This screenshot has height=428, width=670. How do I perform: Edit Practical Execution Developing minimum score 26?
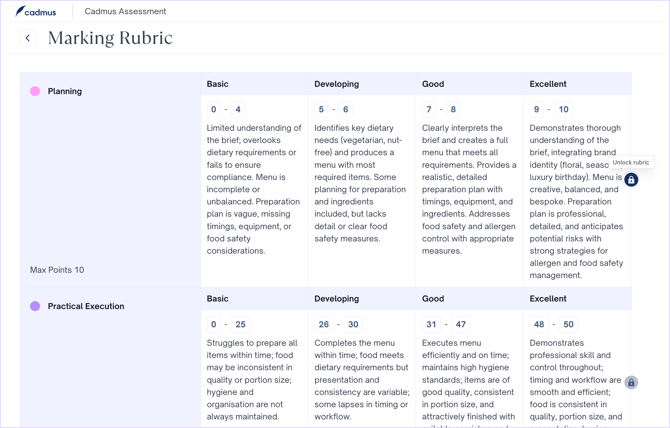point(324,325)
